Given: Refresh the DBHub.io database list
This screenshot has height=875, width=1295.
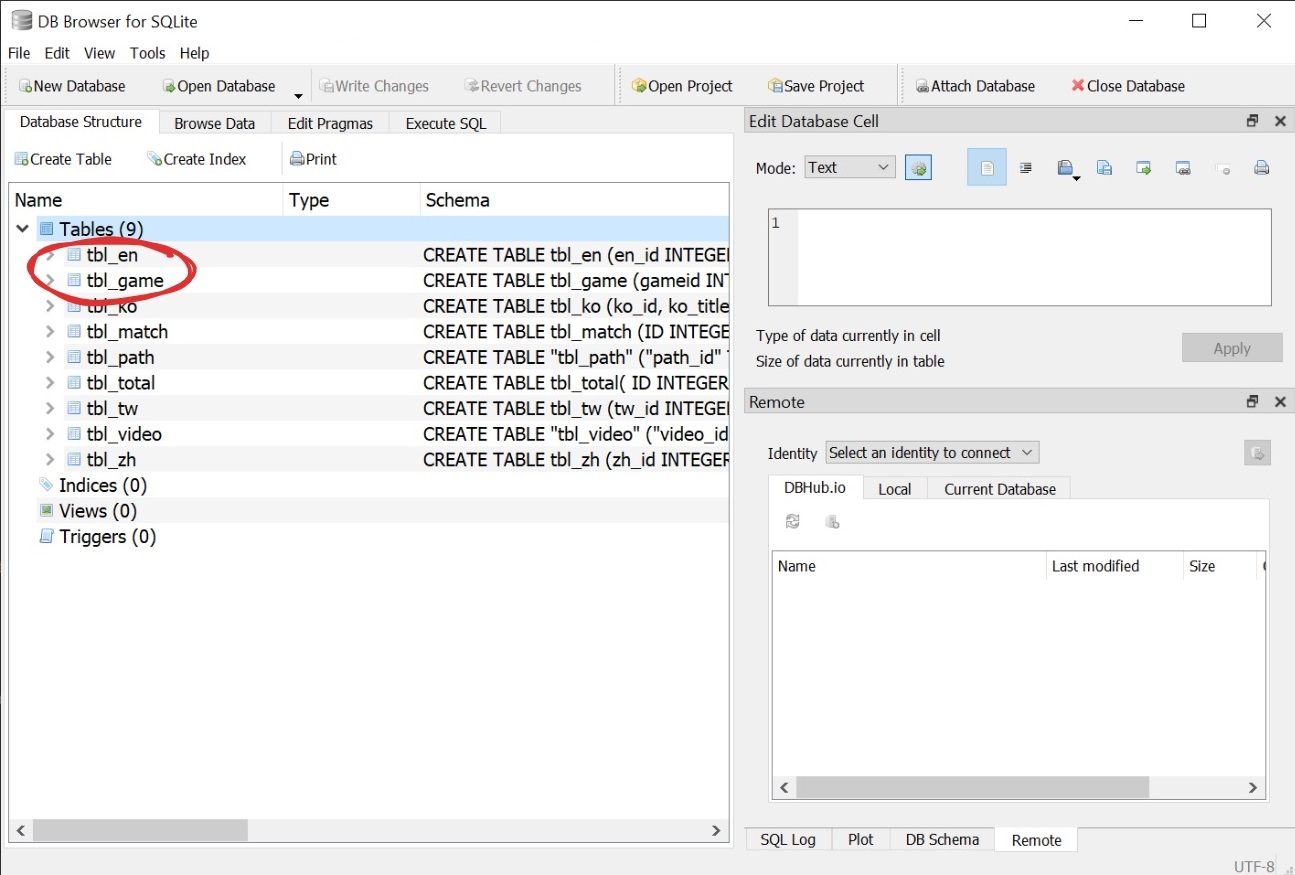Looking at the screenshot, I should pyautogui.click(x=792, y=521).
